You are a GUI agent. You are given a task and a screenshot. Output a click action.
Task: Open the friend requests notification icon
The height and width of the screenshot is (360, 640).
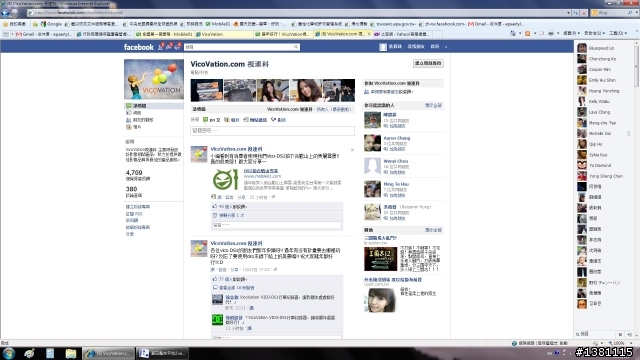click(x=160, y=47)
